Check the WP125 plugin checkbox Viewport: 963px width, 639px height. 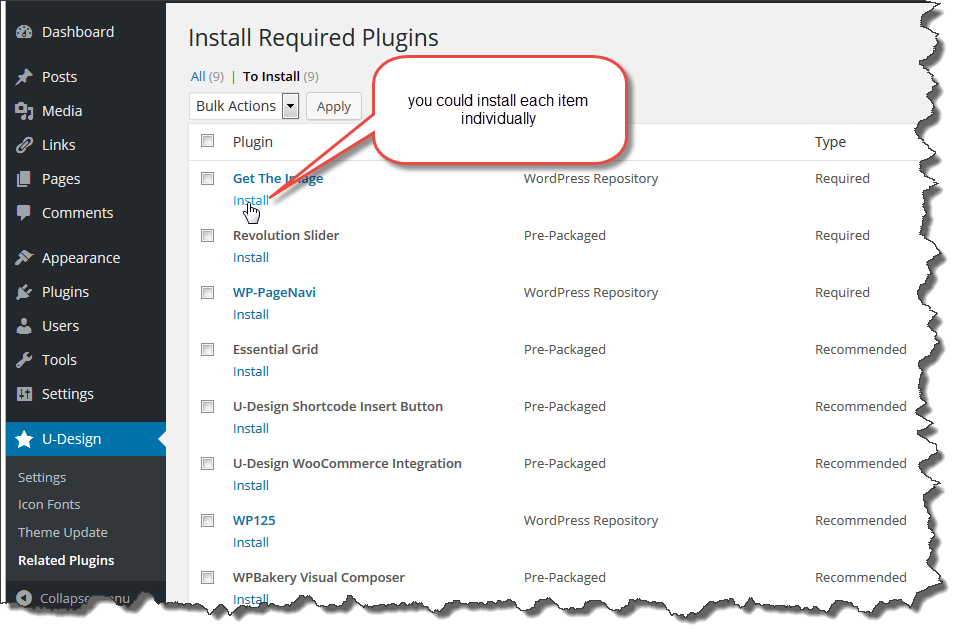[208, 520]
